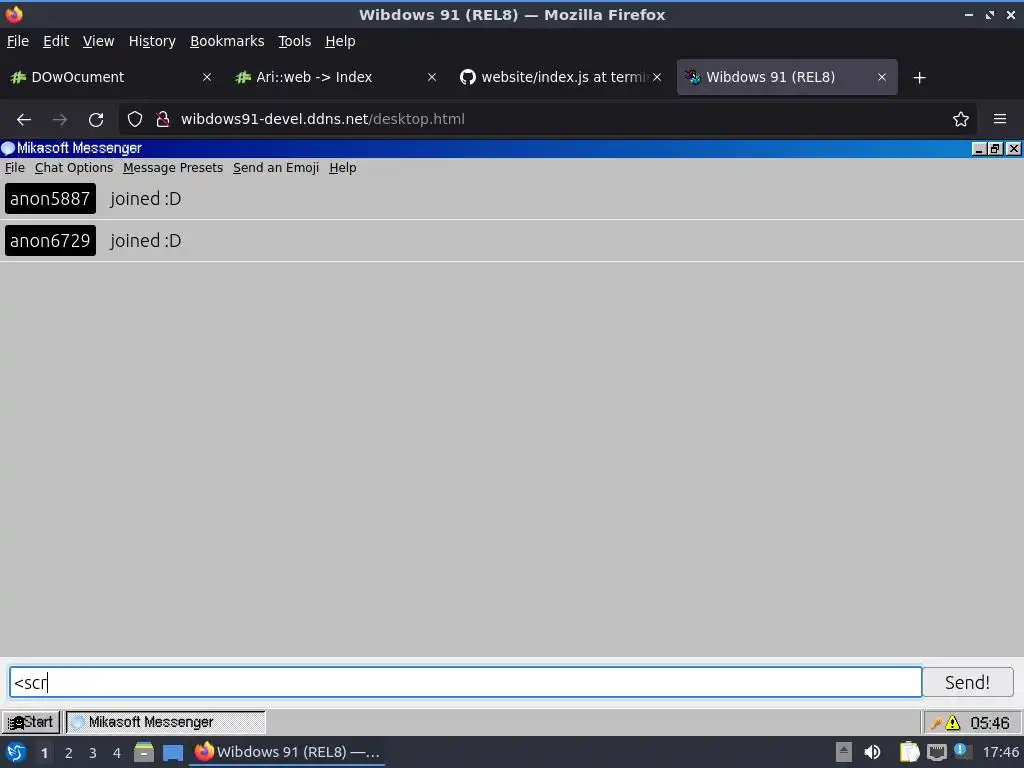Select the Wibdows 91 (REL8) tab

[787, 77]
